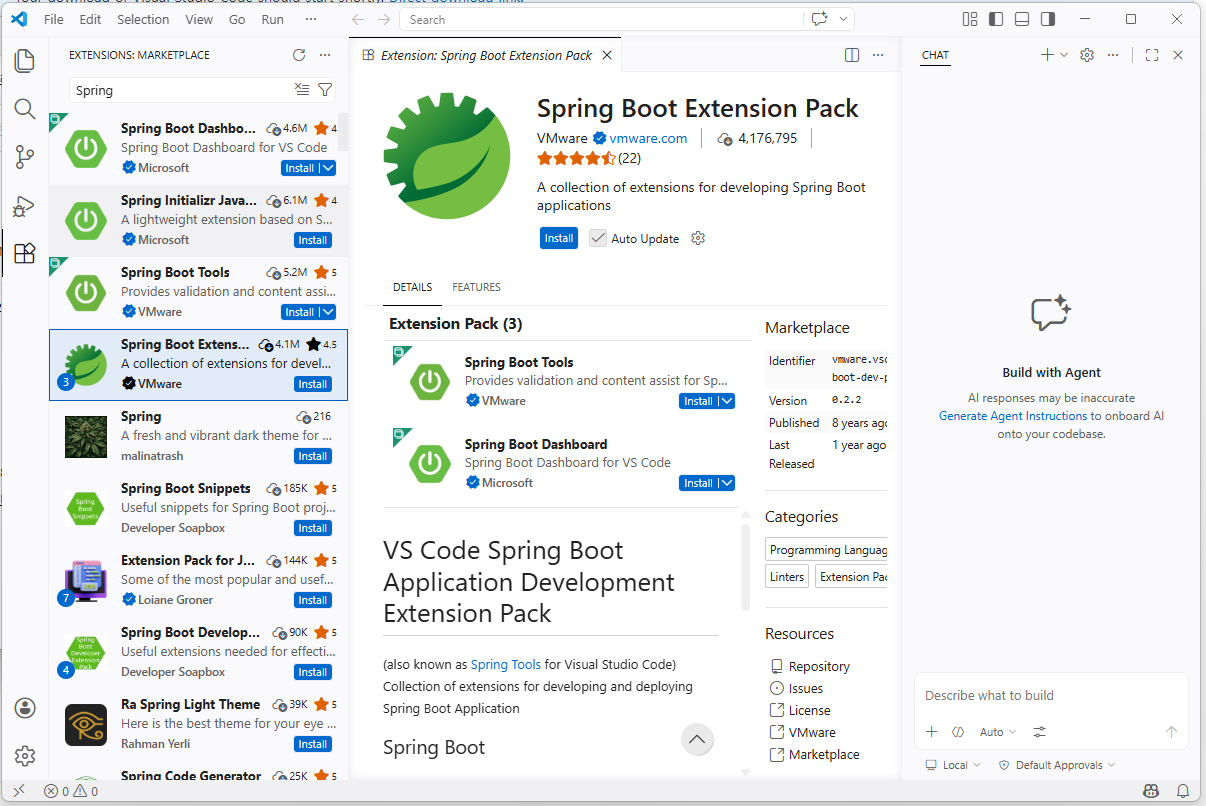Open the Local session target dropdown
The width and height of the screenshot is (1206, 806).
954,765
